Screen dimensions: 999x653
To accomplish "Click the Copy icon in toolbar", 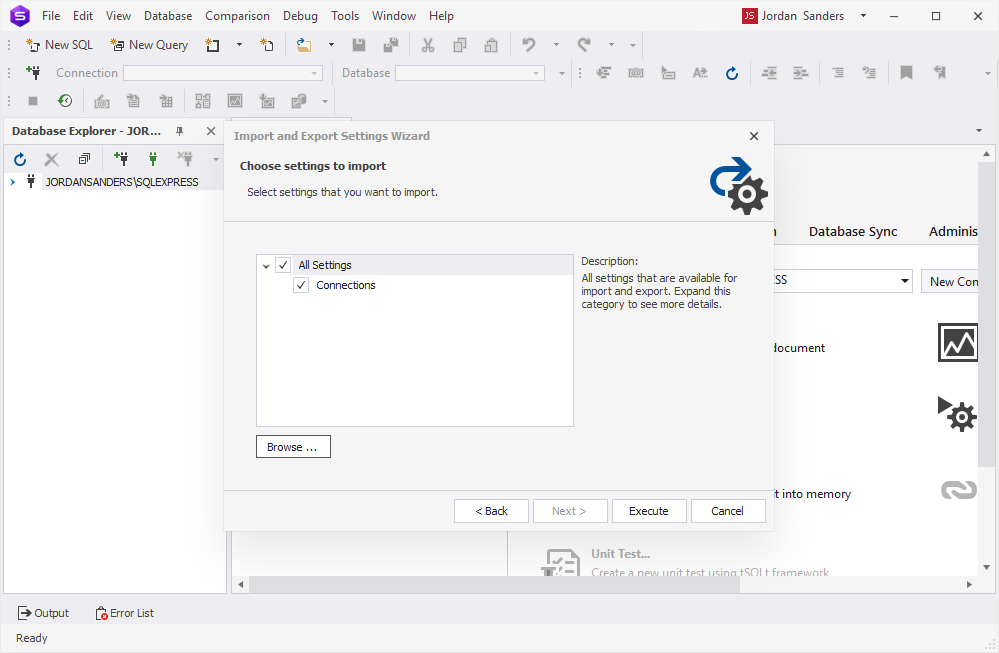I will pyautogui.click(x=459, y=45).
